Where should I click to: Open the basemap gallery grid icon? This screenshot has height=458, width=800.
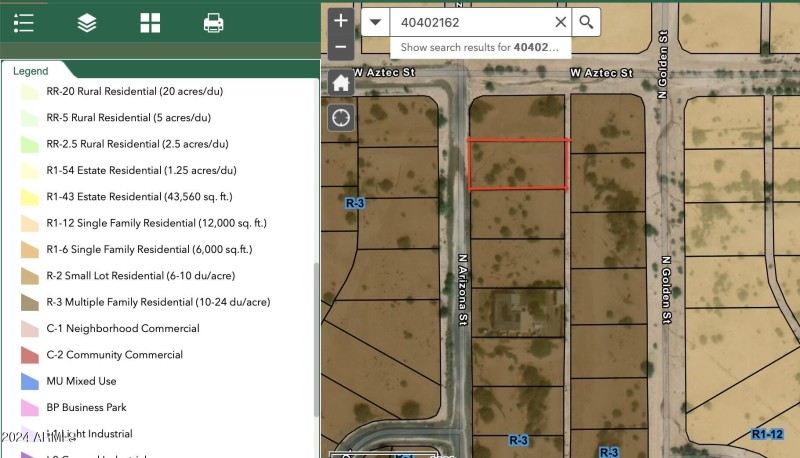click(150, 23)
